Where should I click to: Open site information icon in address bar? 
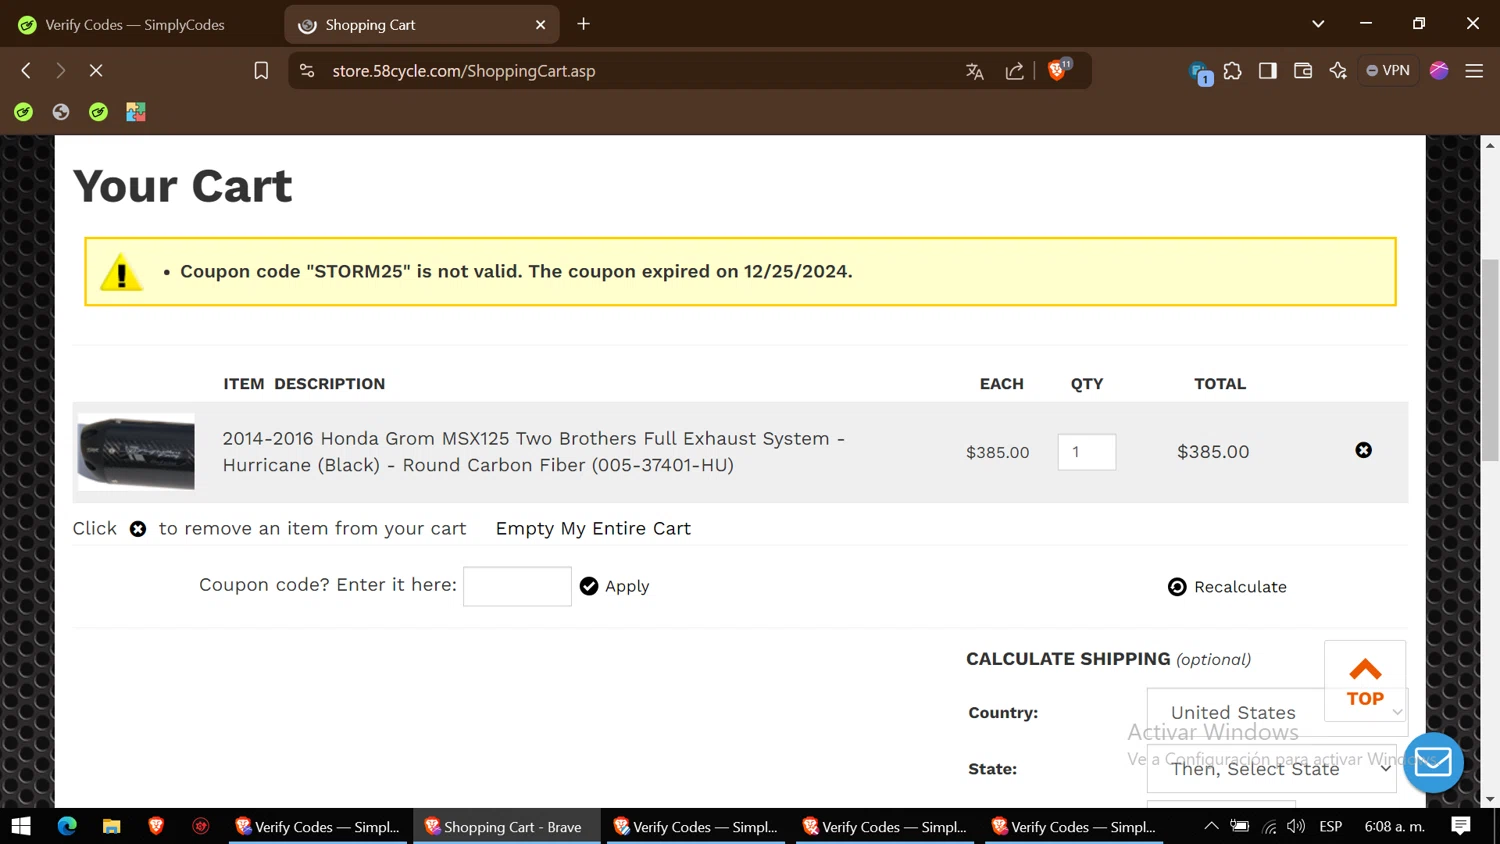click(307, 70)
